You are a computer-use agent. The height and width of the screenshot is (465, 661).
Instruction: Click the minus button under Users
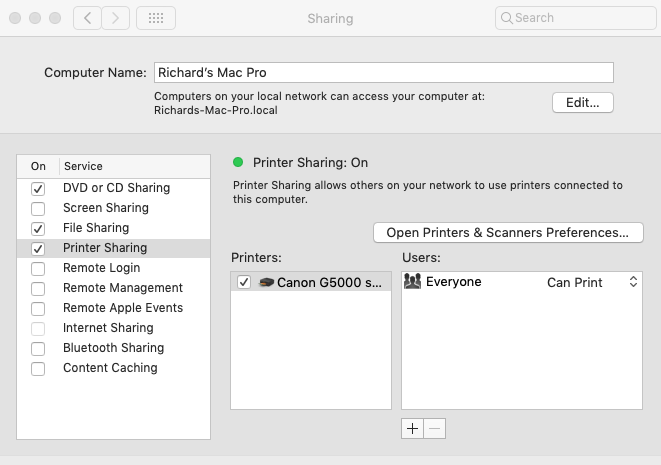click(x=435, y=429)
